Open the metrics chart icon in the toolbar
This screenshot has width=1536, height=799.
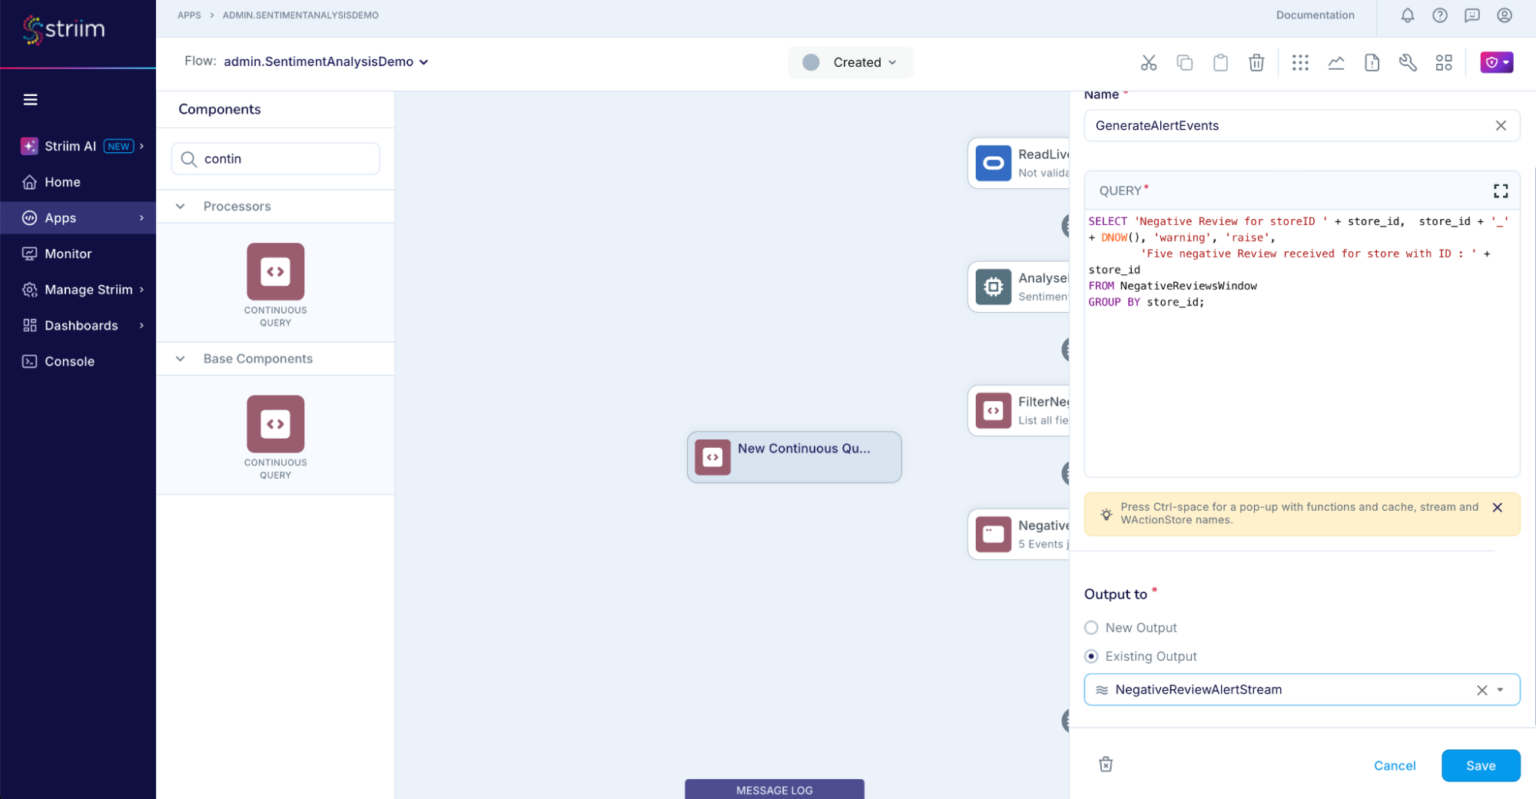tap(1336, 62)
